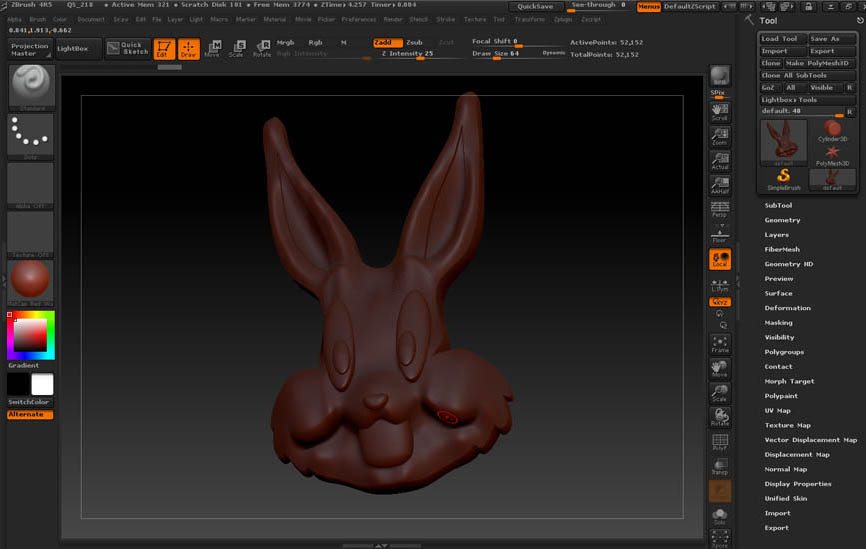This screenshot has height=549, width=866.
Task: Open the Alpha Off selector slot
Action: (31, 185)
